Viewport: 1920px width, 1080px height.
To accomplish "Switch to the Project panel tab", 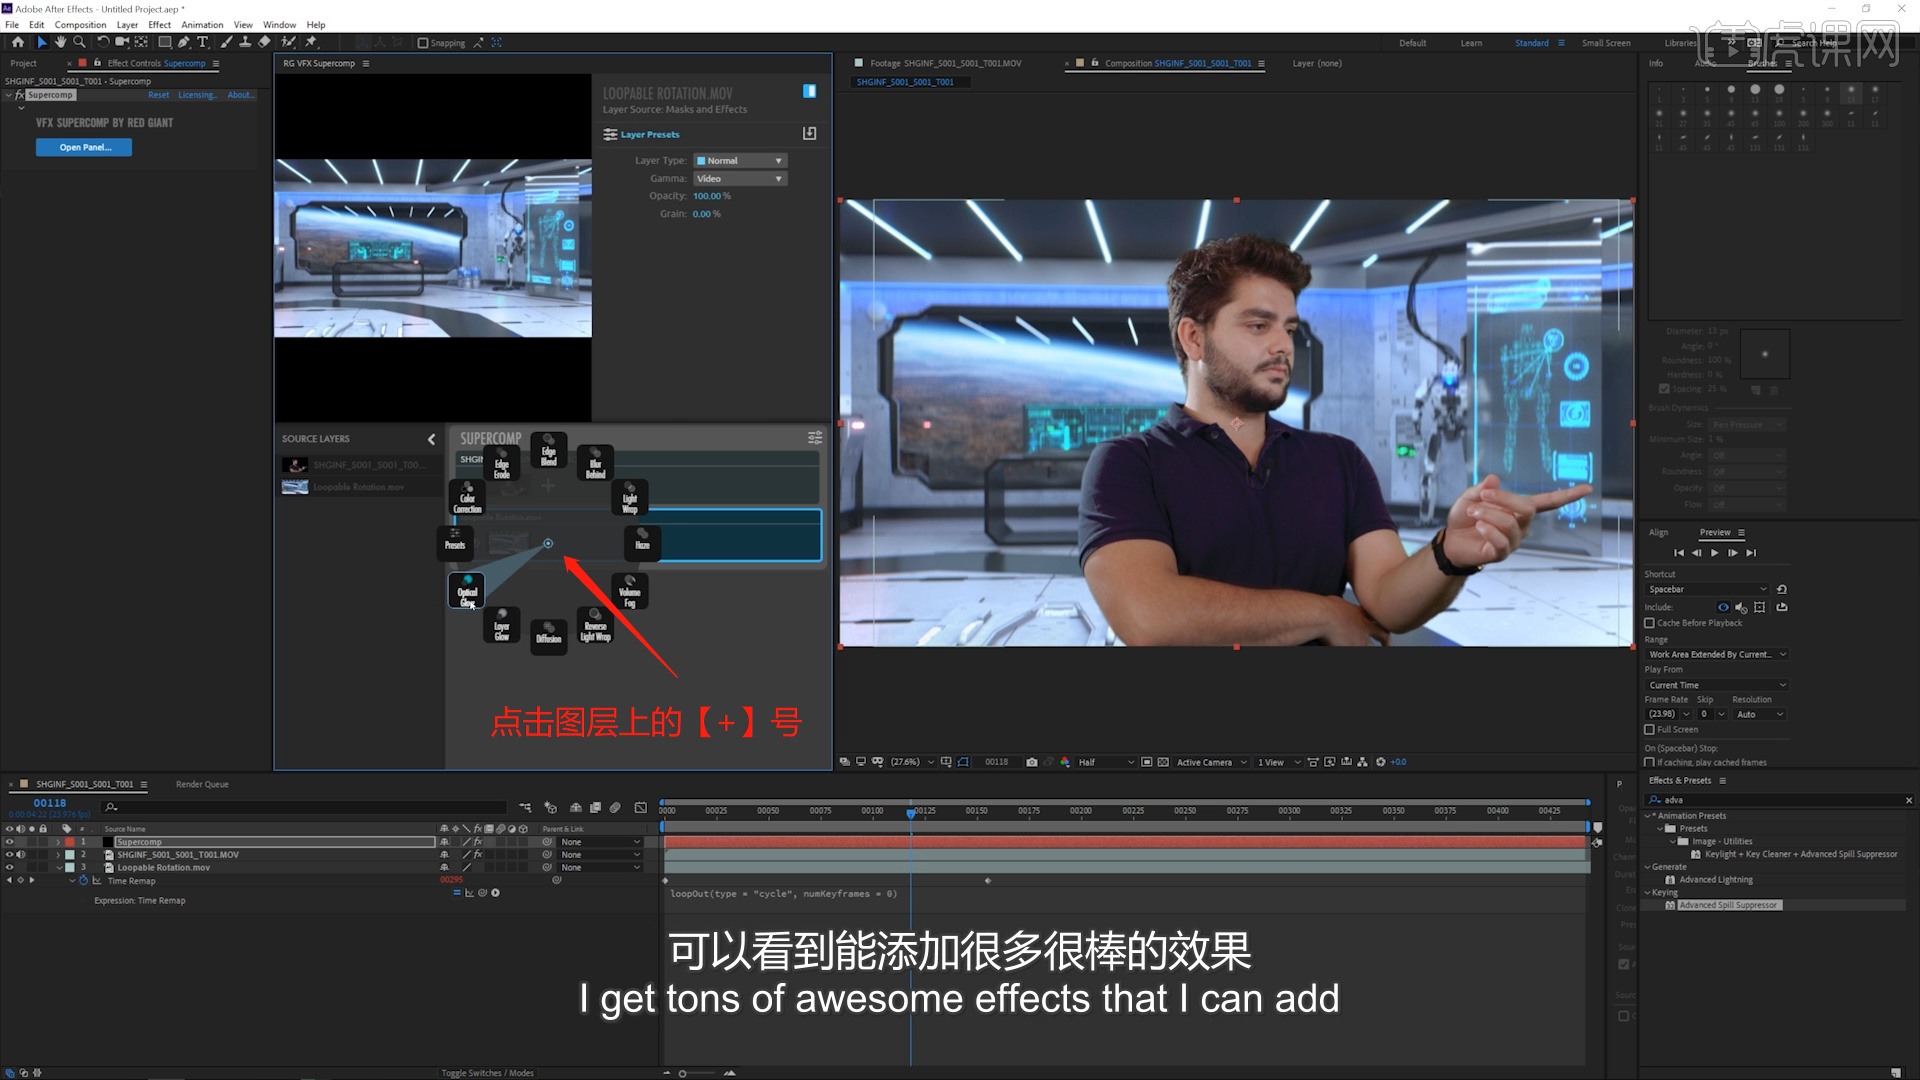I will click(23, 63).
